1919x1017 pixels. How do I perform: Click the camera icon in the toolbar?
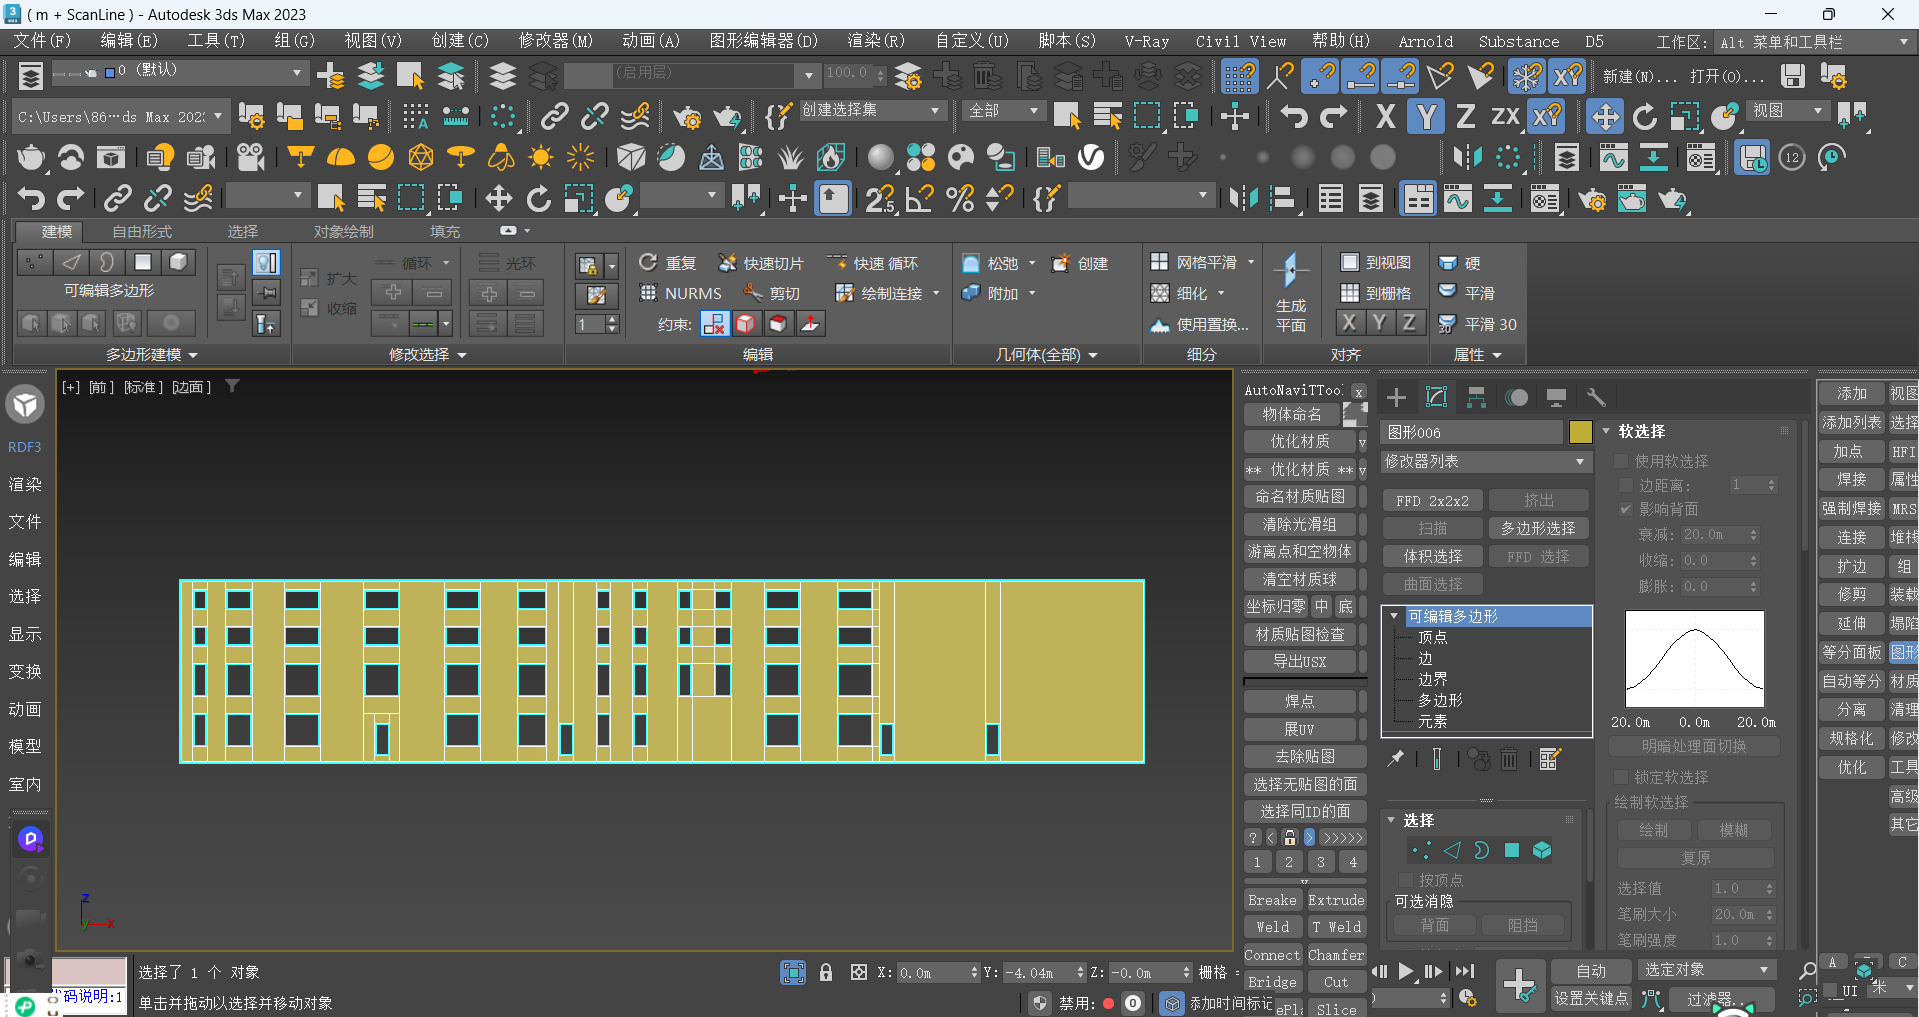[x=251, y=157]
